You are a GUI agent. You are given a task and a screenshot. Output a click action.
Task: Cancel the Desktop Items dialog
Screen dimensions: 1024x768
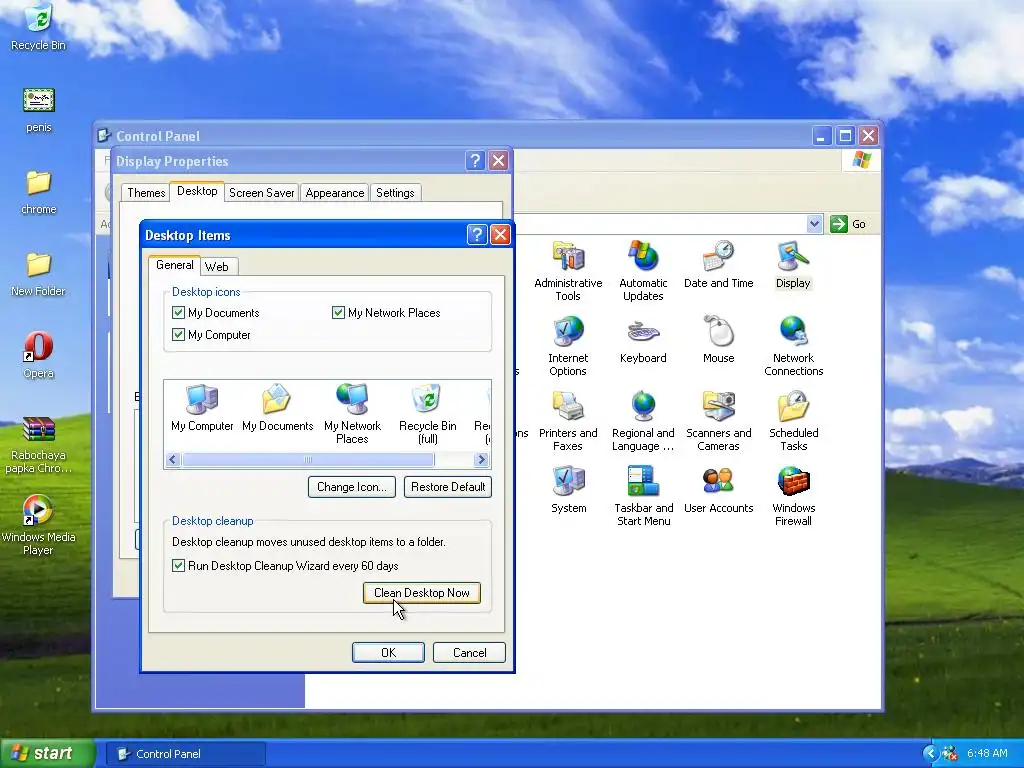pyautogui.click(x=470, y=652)
